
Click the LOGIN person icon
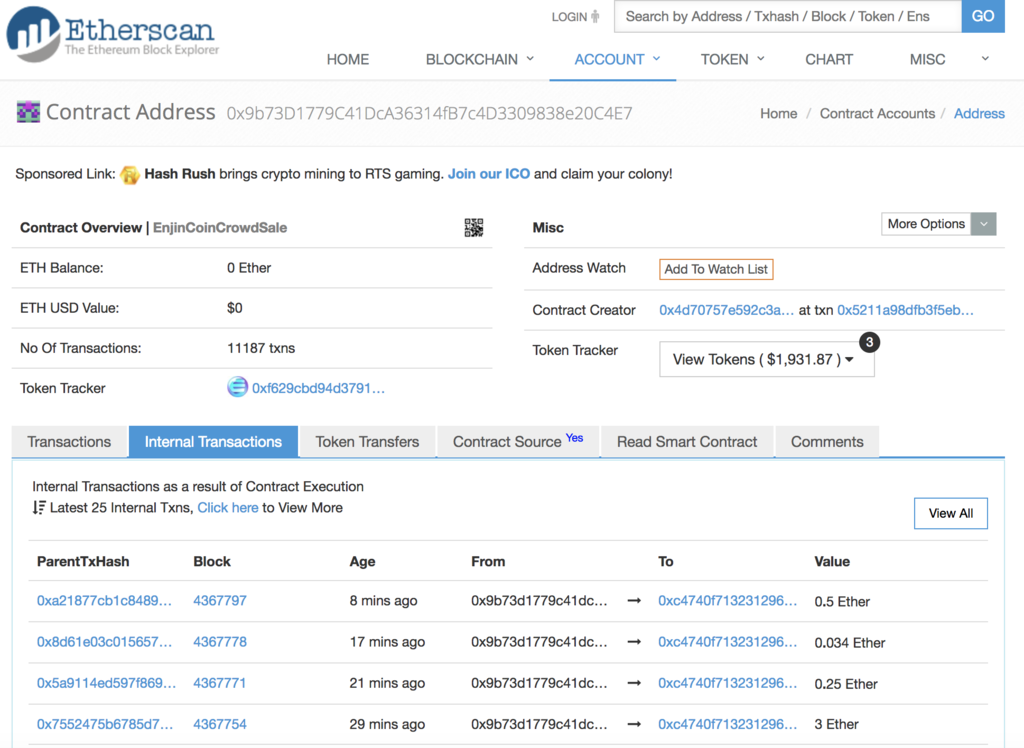pyautogui.click(x=595, y=16)
